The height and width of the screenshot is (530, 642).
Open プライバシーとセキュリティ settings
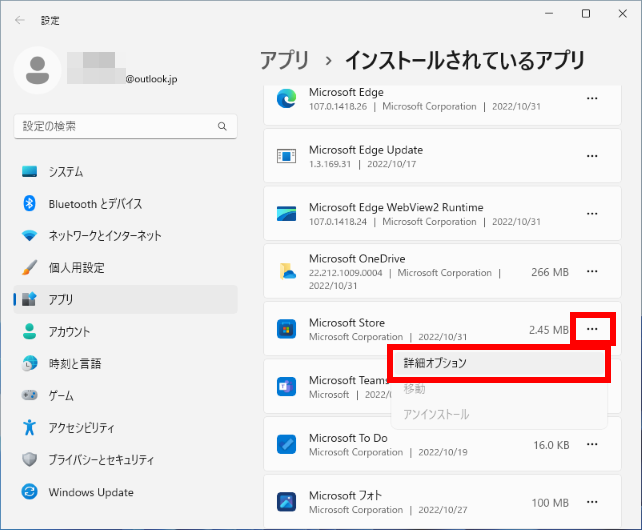pos(125,460)
